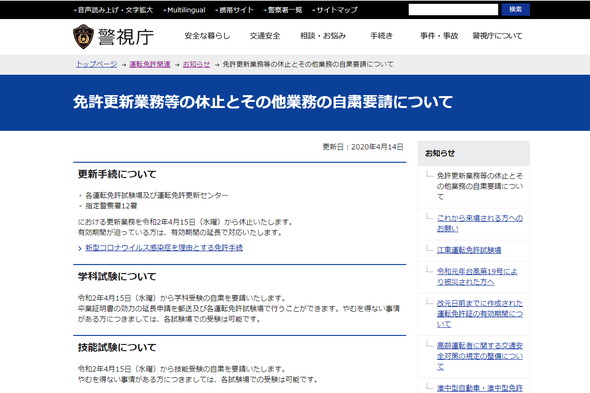Viewport: 590px width, 393px height.
Task: Open サイトマップ link in top bar
Action: 337,10
